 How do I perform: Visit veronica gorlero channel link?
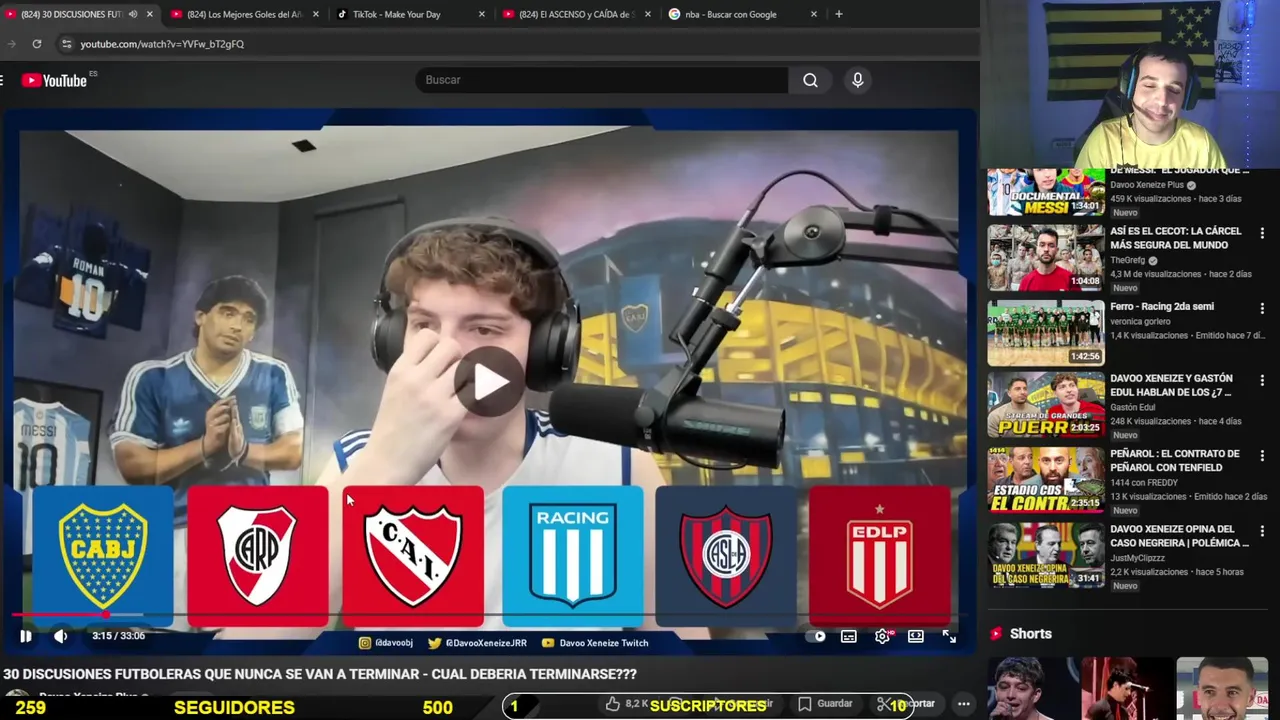click(x=1141, y=322)
